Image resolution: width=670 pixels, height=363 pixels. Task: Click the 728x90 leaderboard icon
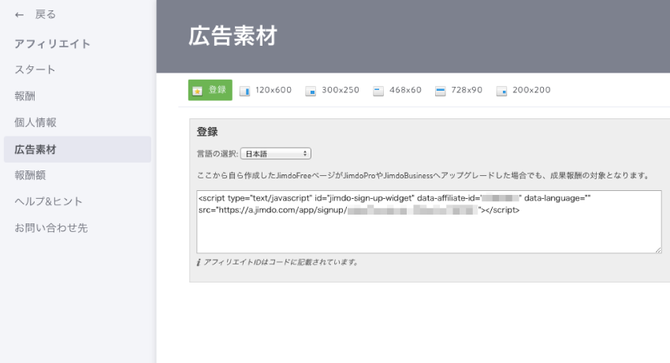click(x=440, y=91)
